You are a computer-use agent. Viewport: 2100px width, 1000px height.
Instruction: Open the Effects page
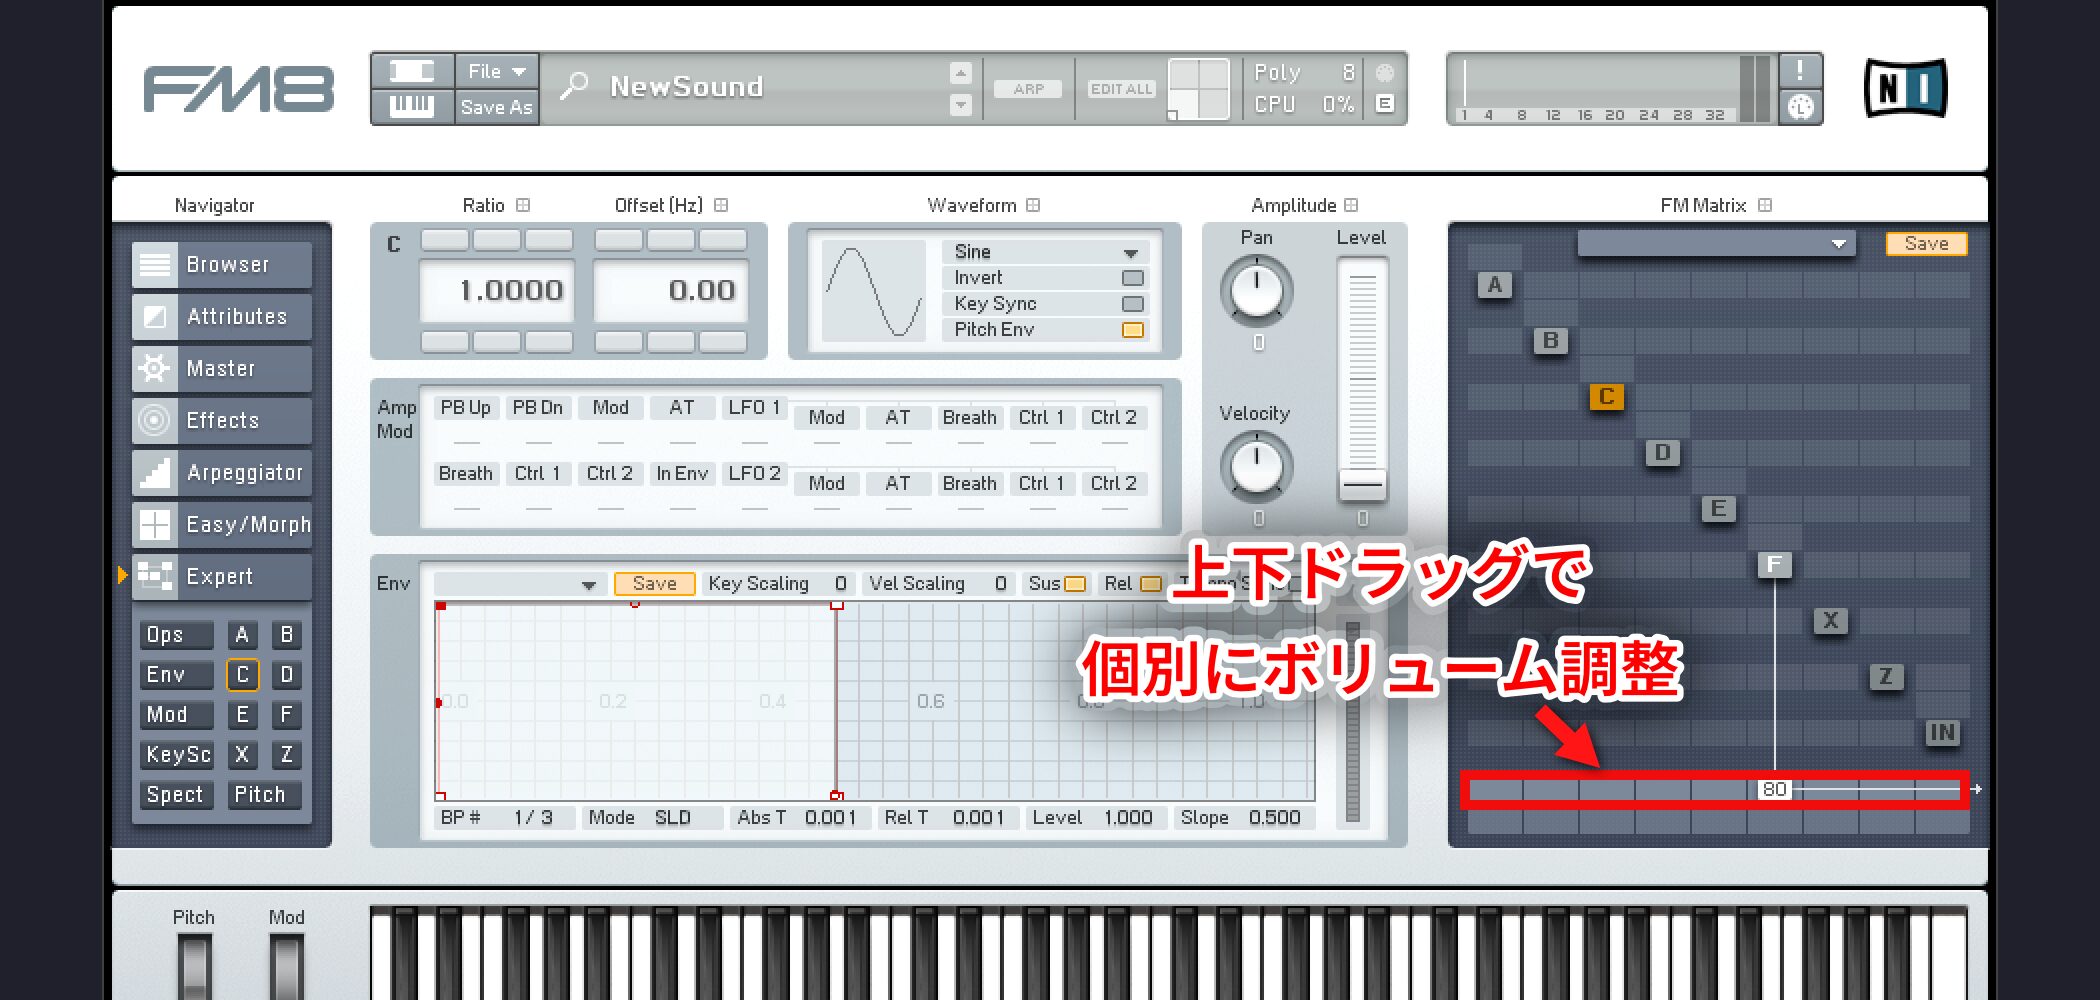pos(222,421)
